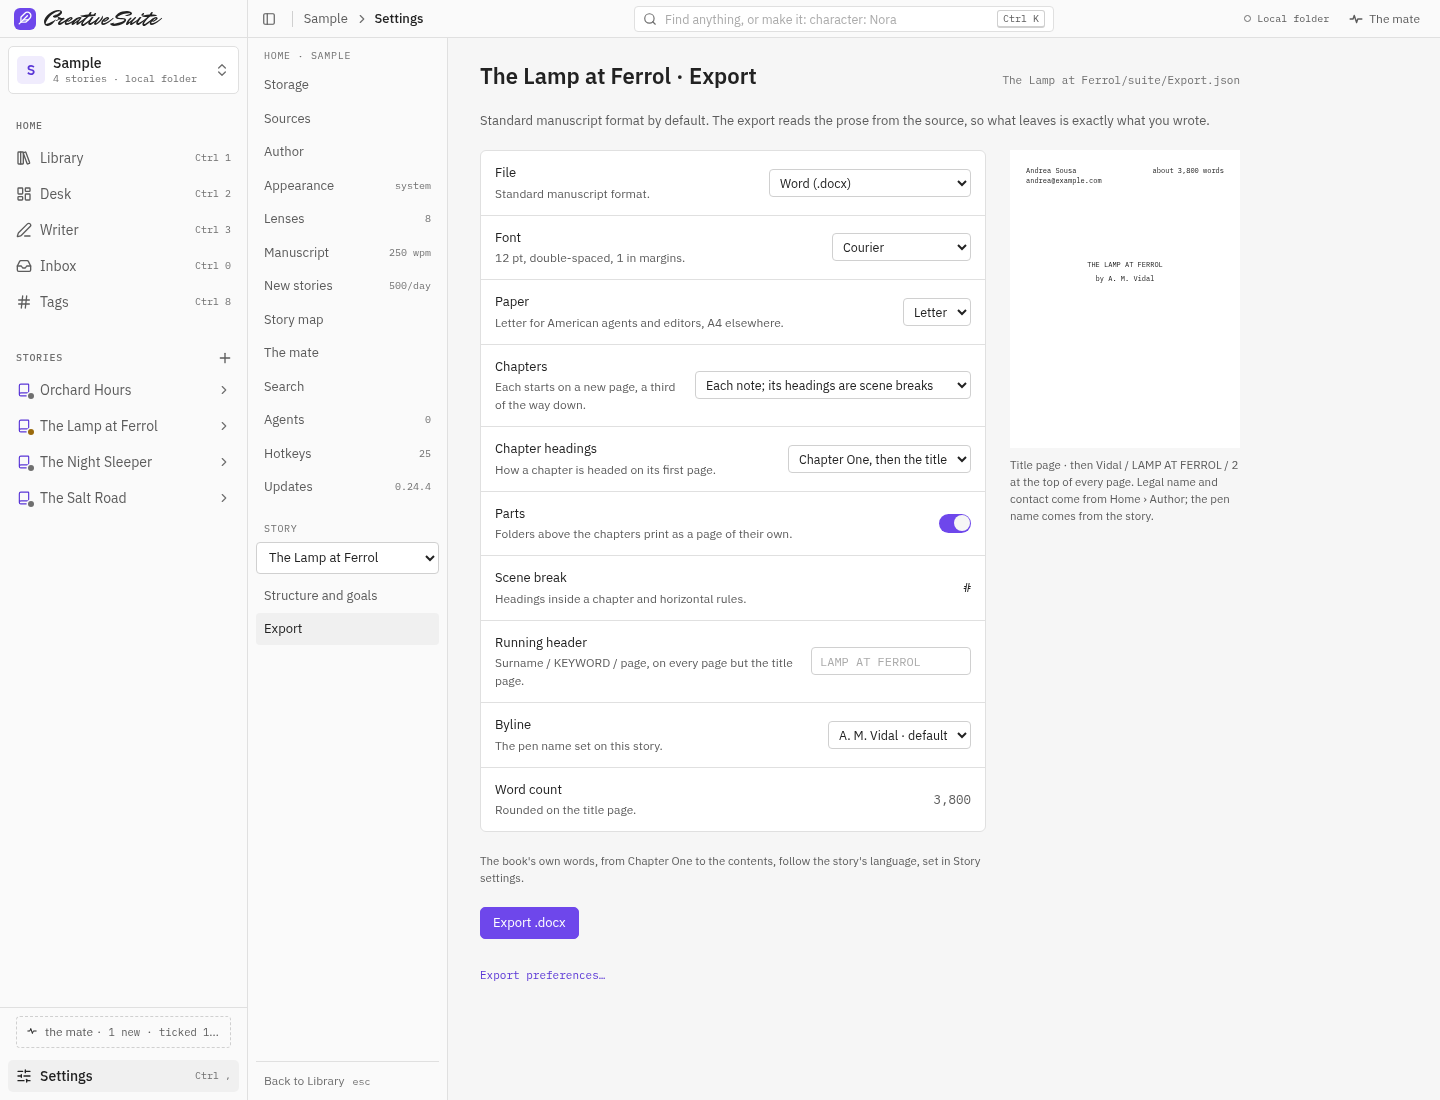Click the Export .docx button
The image size is (1440, 1100).
[x=529, y=923]
